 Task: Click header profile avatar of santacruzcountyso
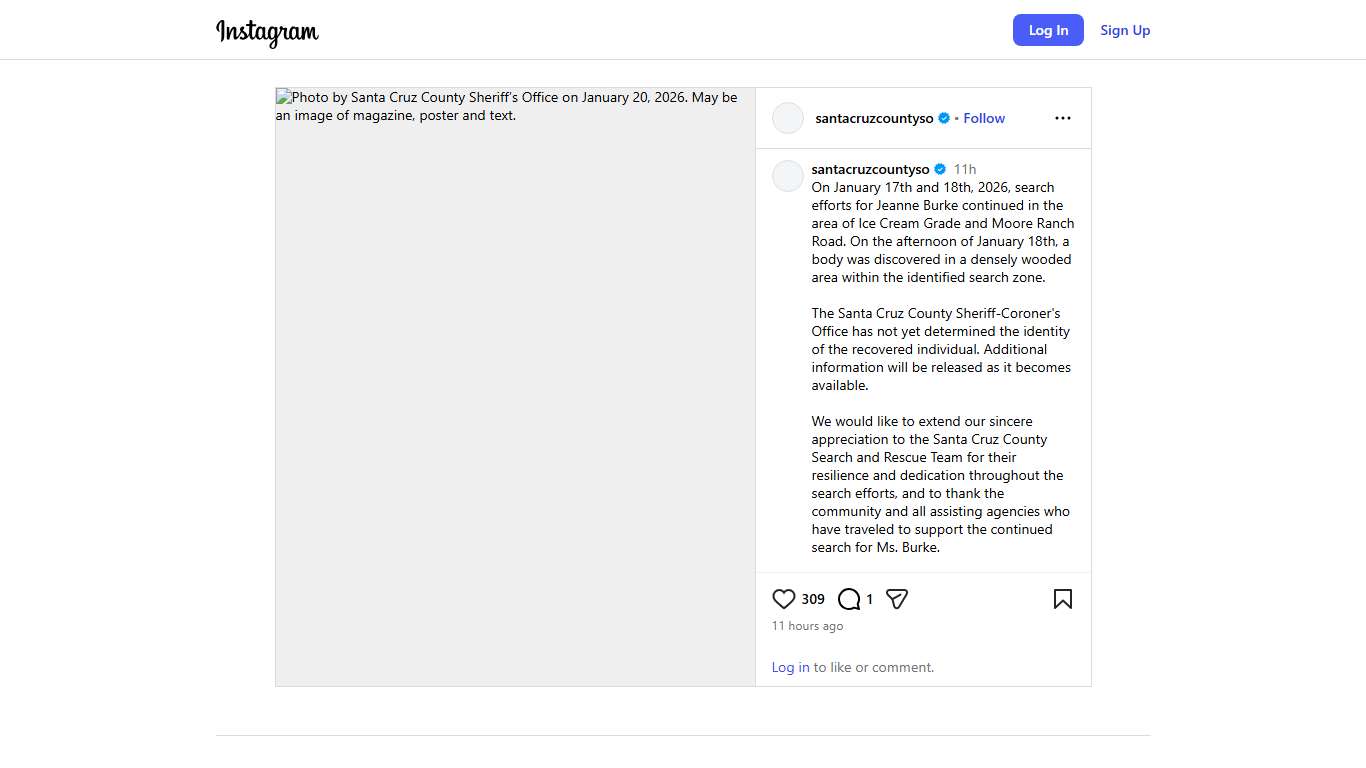click(788, 118)
